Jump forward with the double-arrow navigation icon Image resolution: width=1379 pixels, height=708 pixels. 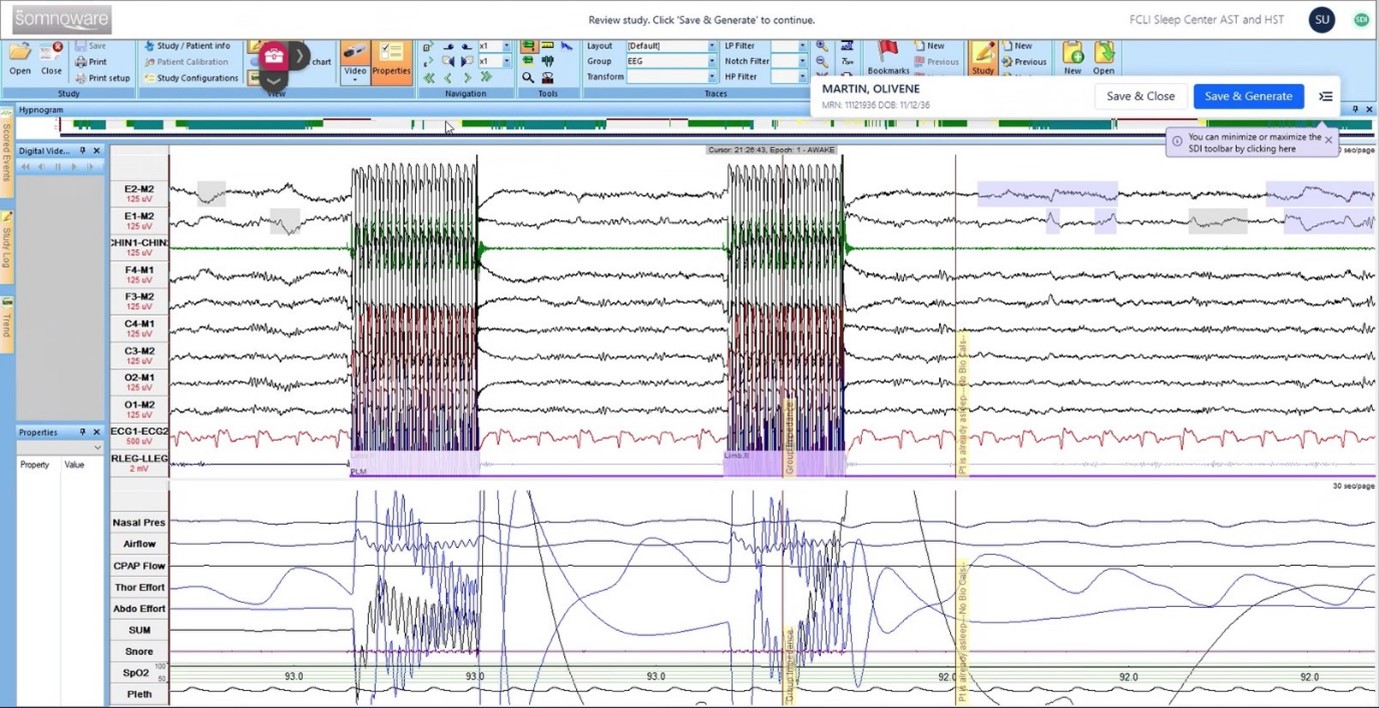pos(486,78)
